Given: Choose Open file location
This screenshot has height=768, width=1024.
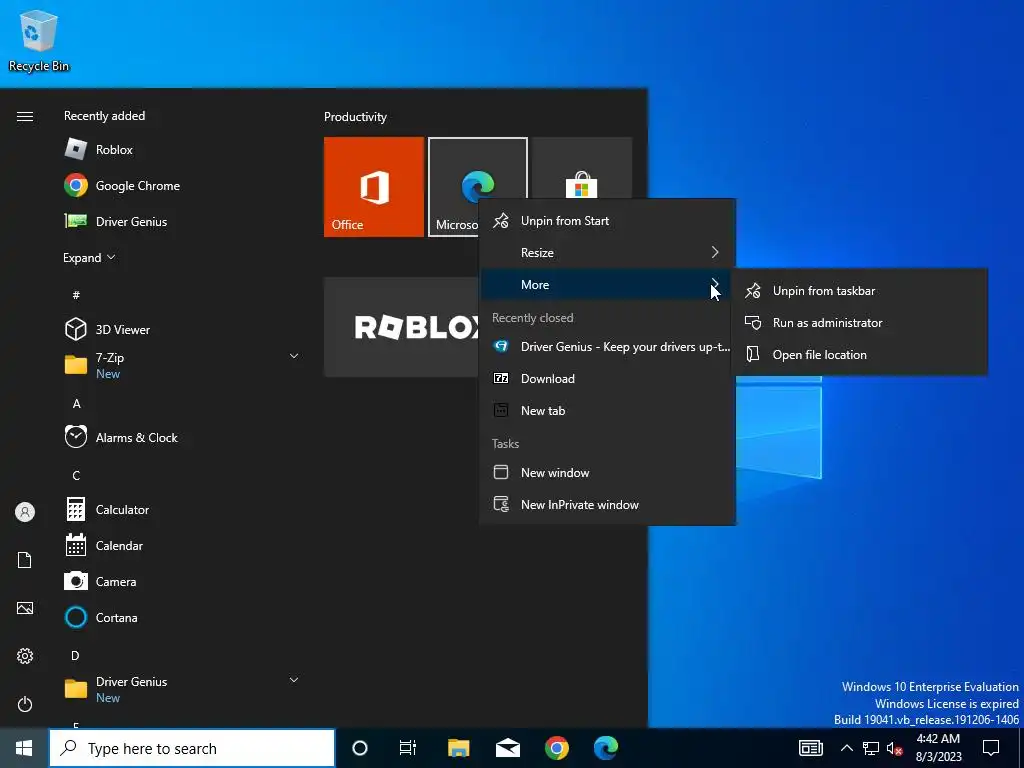Looking at the screenshot, I should [x=859, y=355].
